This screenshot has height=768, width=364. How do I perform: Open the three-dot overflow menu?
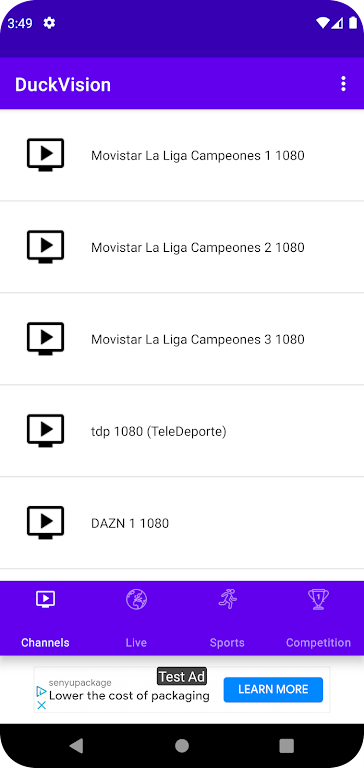343,84
